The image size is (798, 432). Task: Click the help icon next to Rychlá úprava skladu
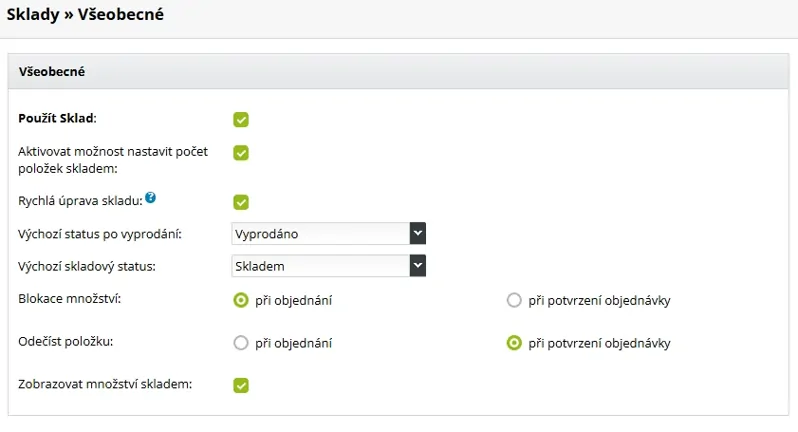point(151,198)
